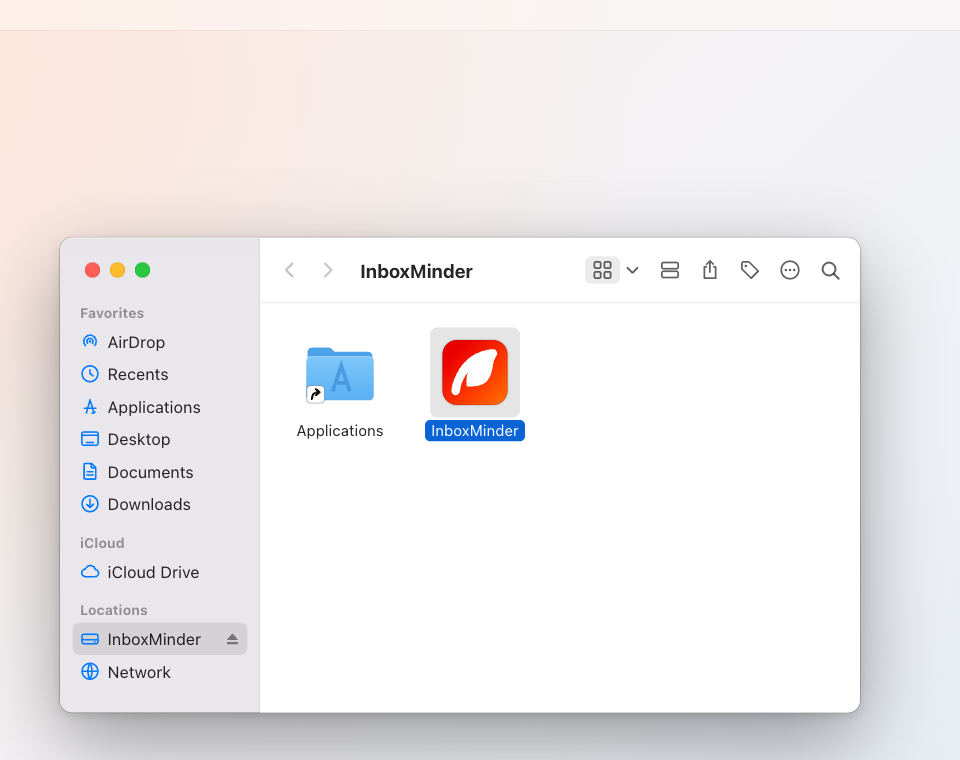Expand the view options chevron
Image resolution: width=960 pixels, height=760 pixels.
click(x=632, y=270)
